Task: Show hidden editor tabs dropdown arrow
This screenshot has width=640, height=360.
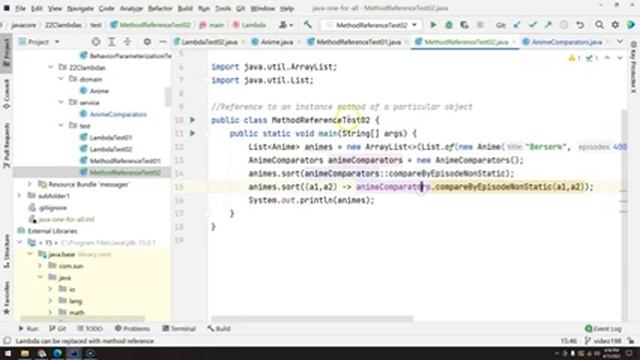Action: [620, 42]
